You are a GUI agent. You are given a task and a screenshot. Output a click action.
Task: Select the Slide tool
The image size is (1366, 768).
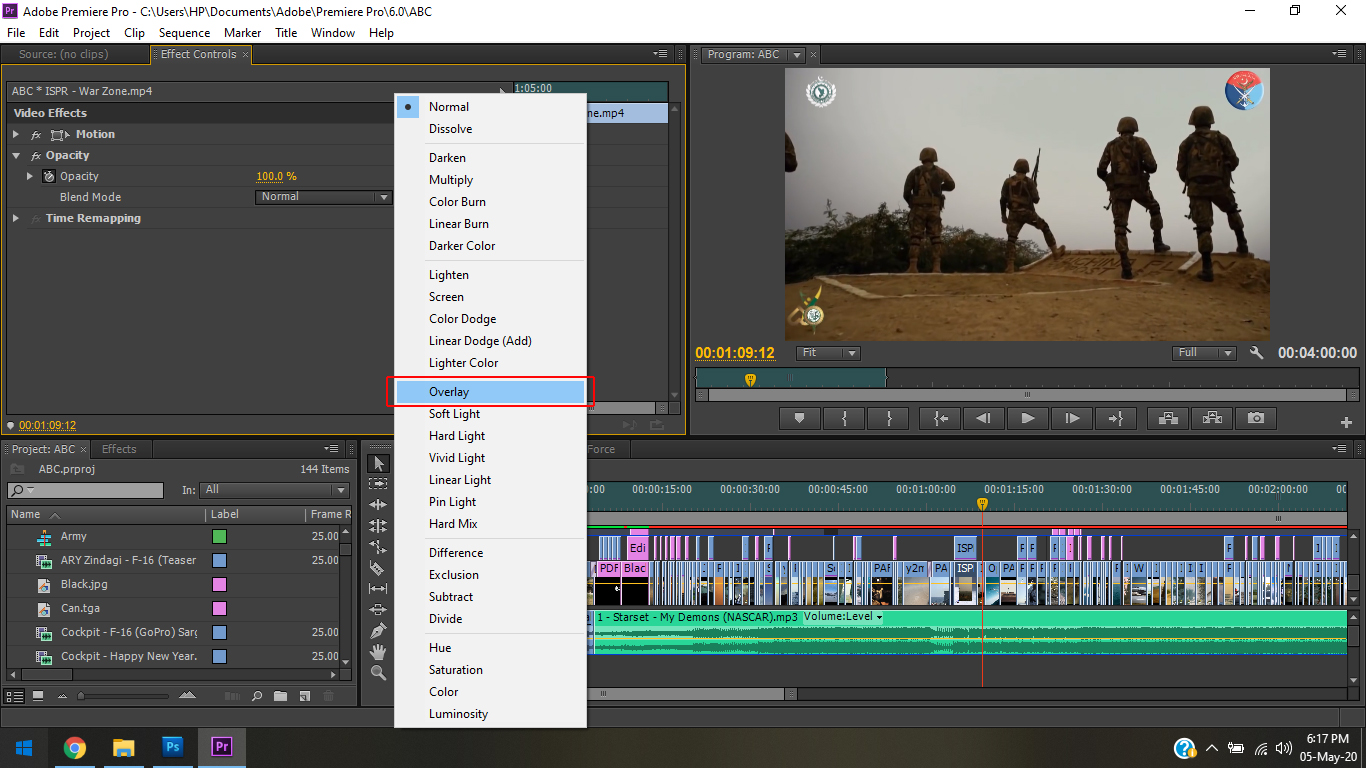(x=378, y=610)
